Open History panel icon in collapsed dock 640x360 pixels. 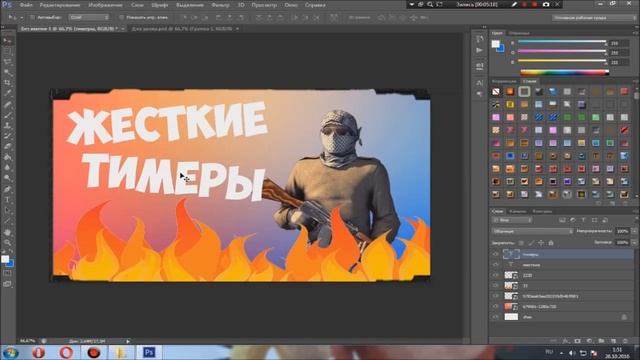coord(480,39)
